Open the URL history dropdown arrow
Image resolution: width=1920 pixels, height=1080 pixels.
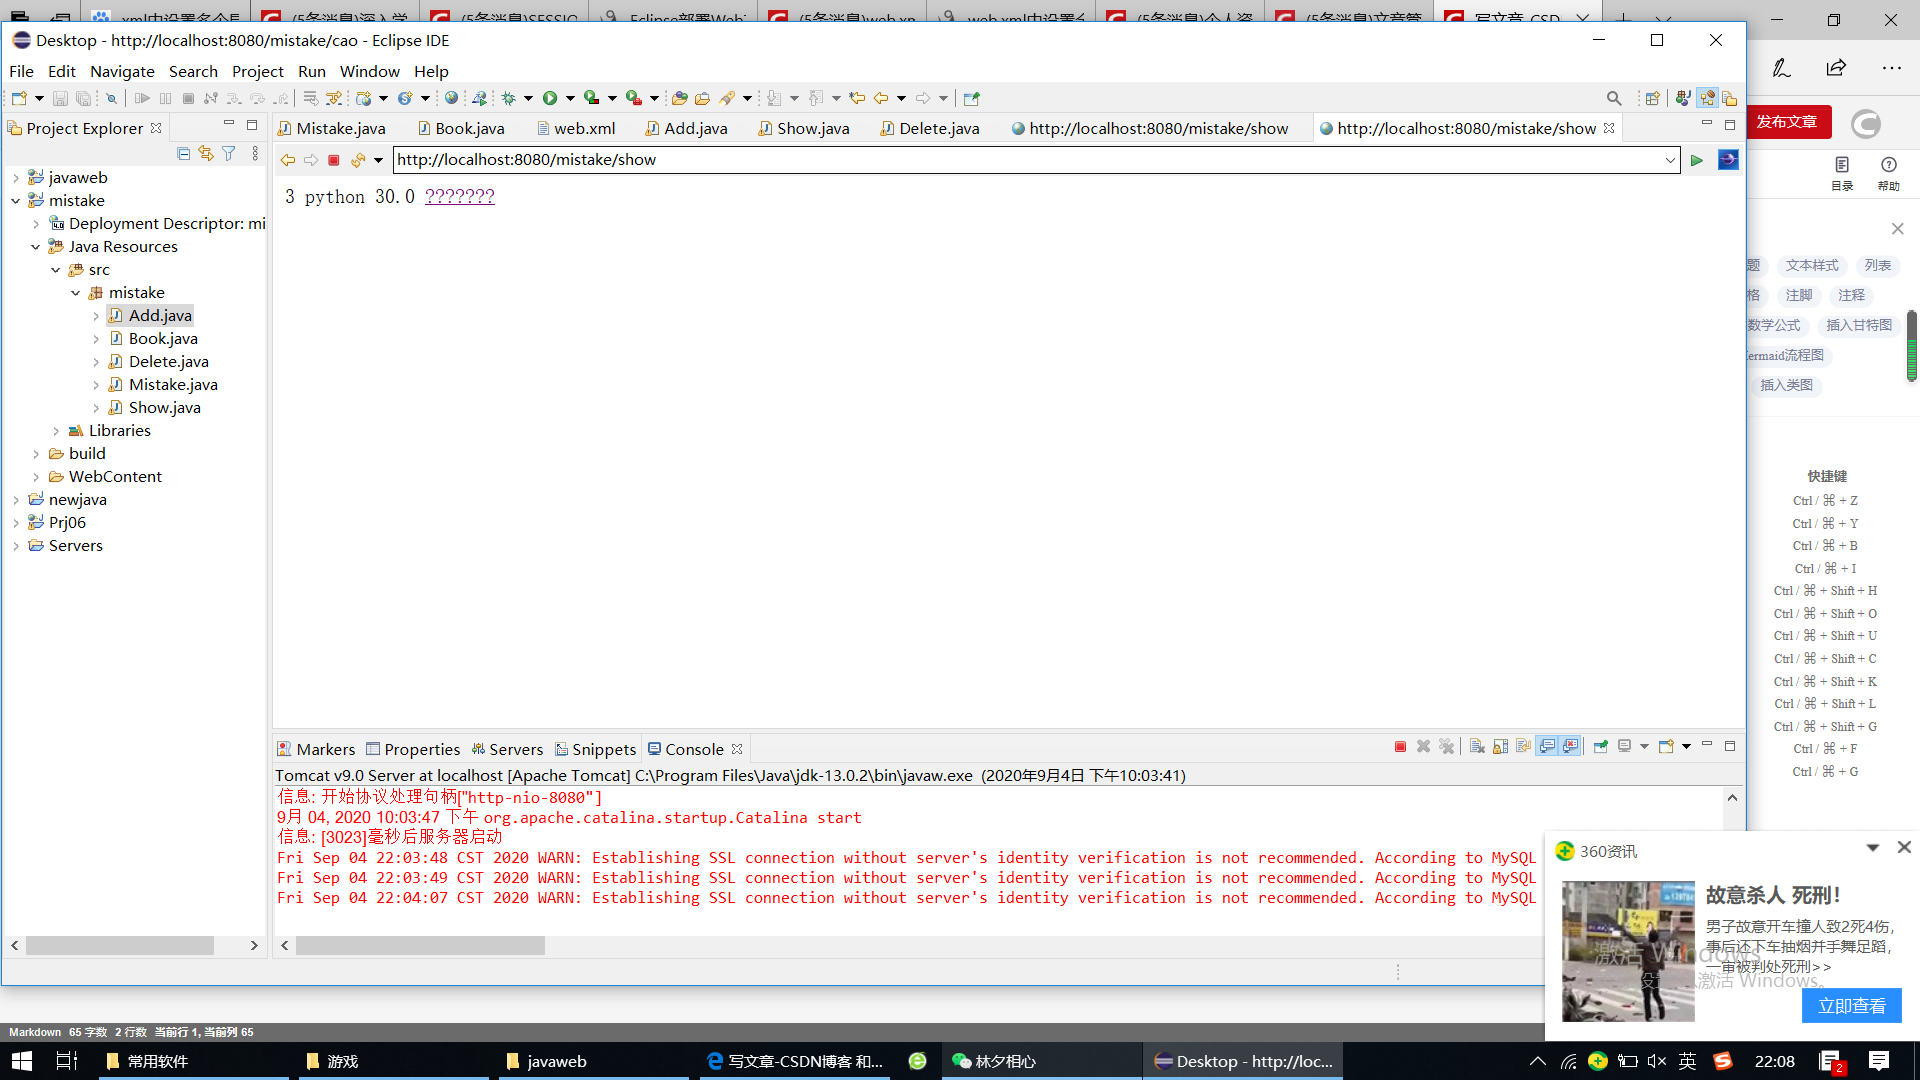click(1670, 160)
